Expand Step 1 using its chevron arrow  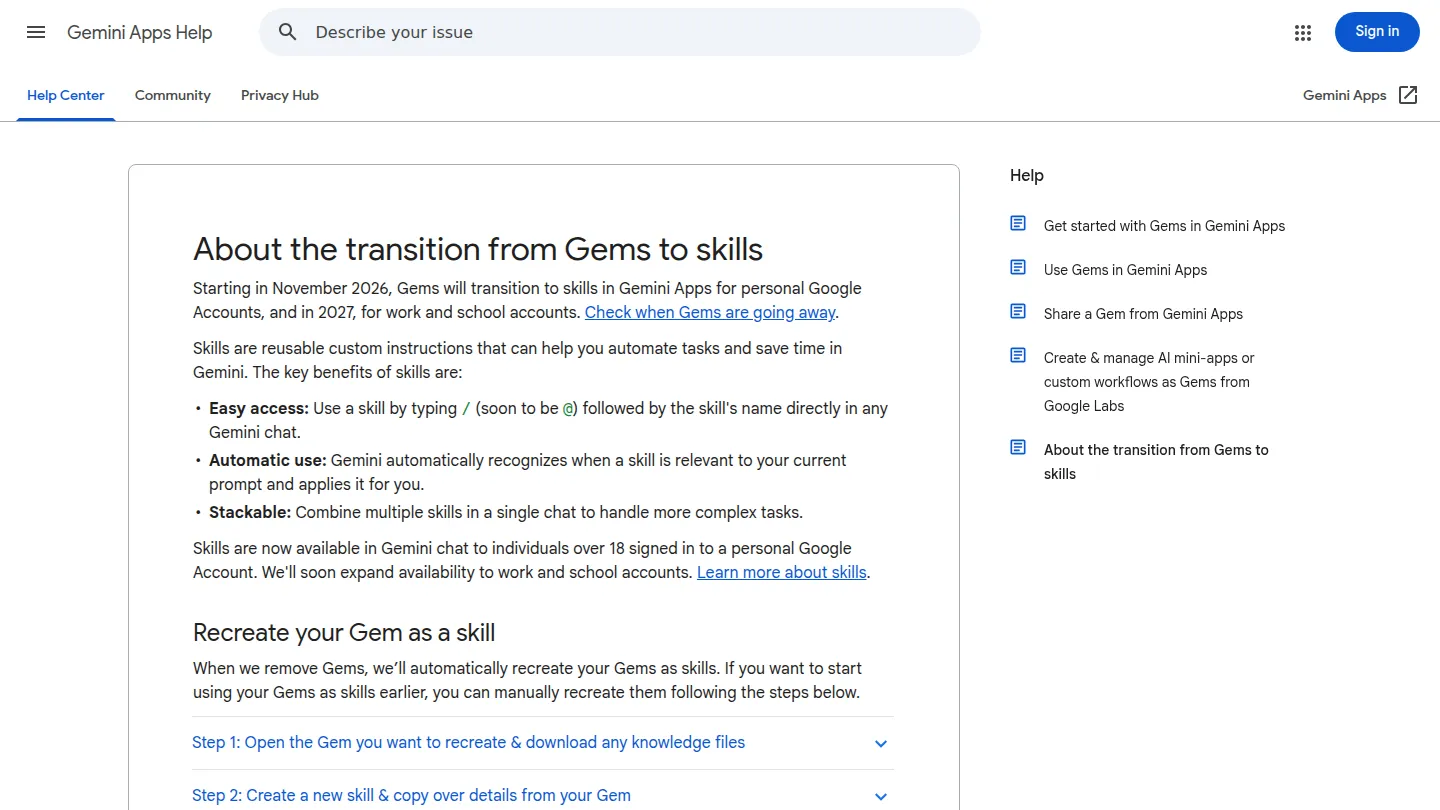coord(881,743)
